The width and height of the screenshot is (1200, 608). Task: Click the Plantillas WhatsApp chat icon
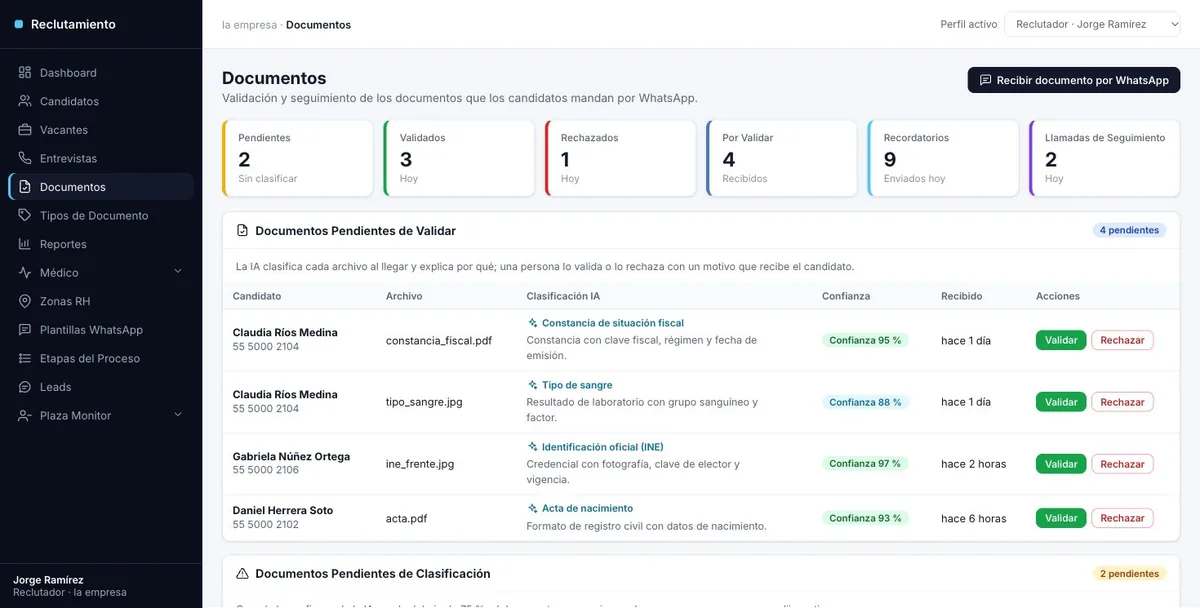tap(25, 330)
